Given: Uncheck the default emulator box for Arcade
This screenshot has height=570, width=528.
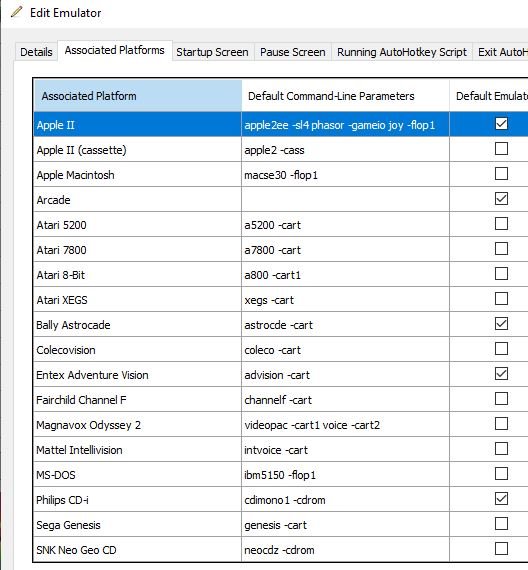Looking at the screenshot, I should (x=501, y=199).
